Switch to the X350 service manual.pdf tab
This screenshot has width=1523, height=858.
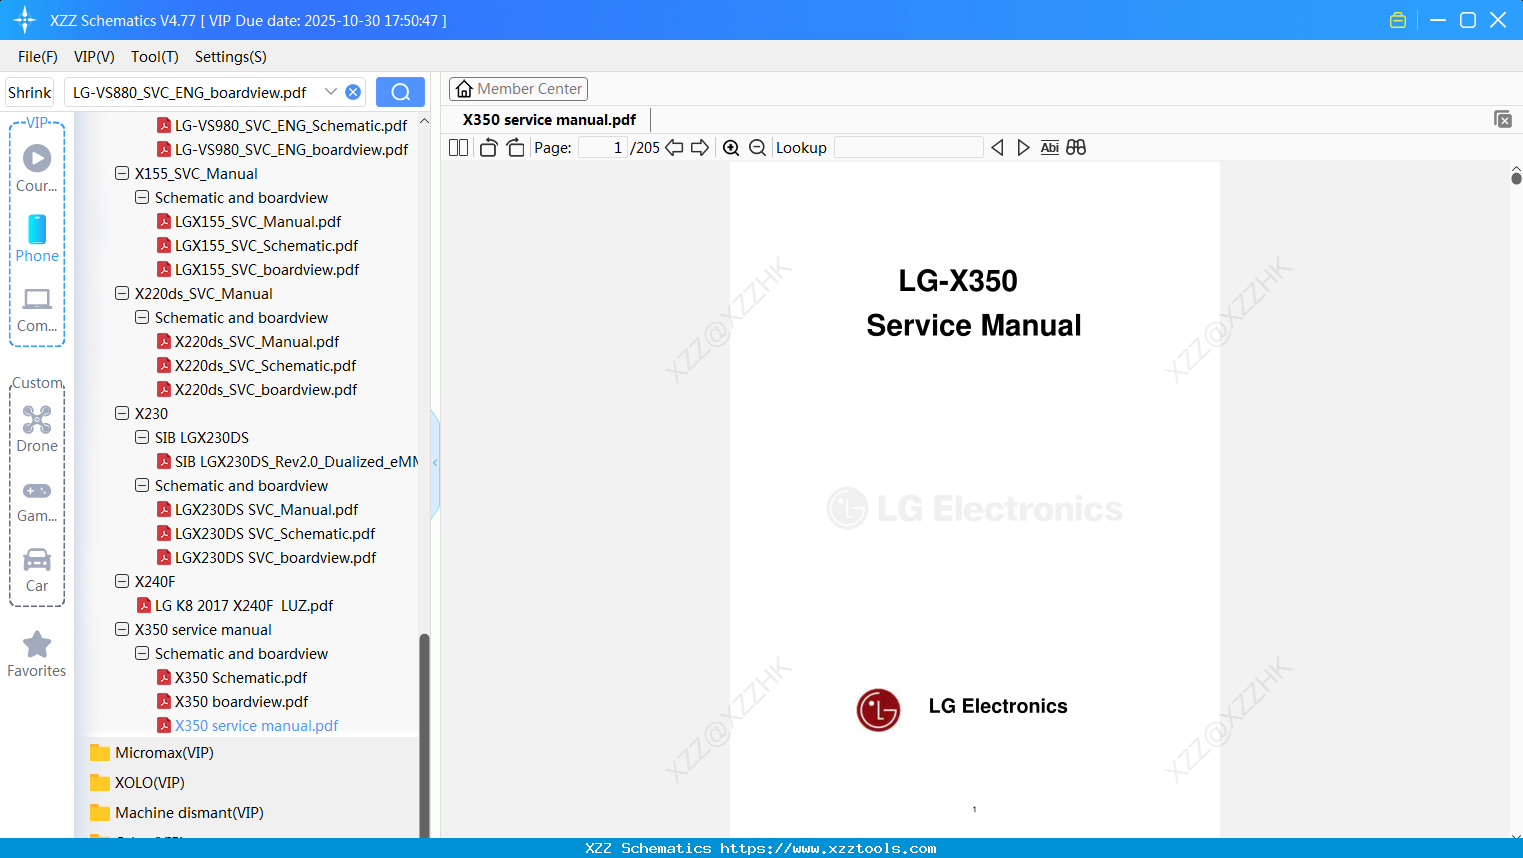547,119
